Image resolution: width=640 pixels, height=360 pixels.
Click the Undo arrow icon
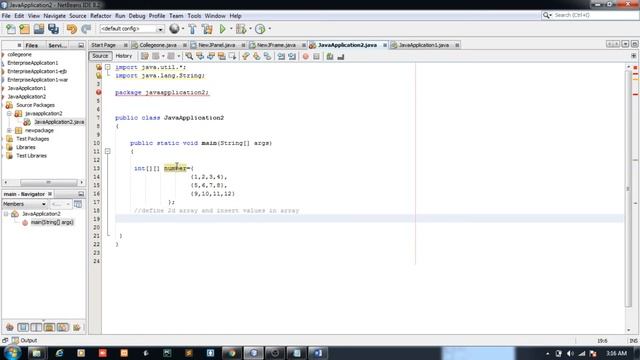(72, 29)
